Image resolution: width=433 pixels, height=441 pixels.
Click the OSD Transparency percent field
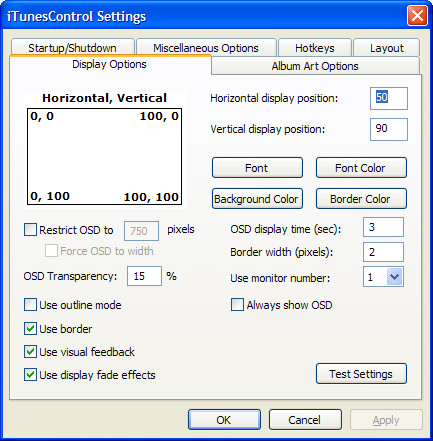pos(144,276)
